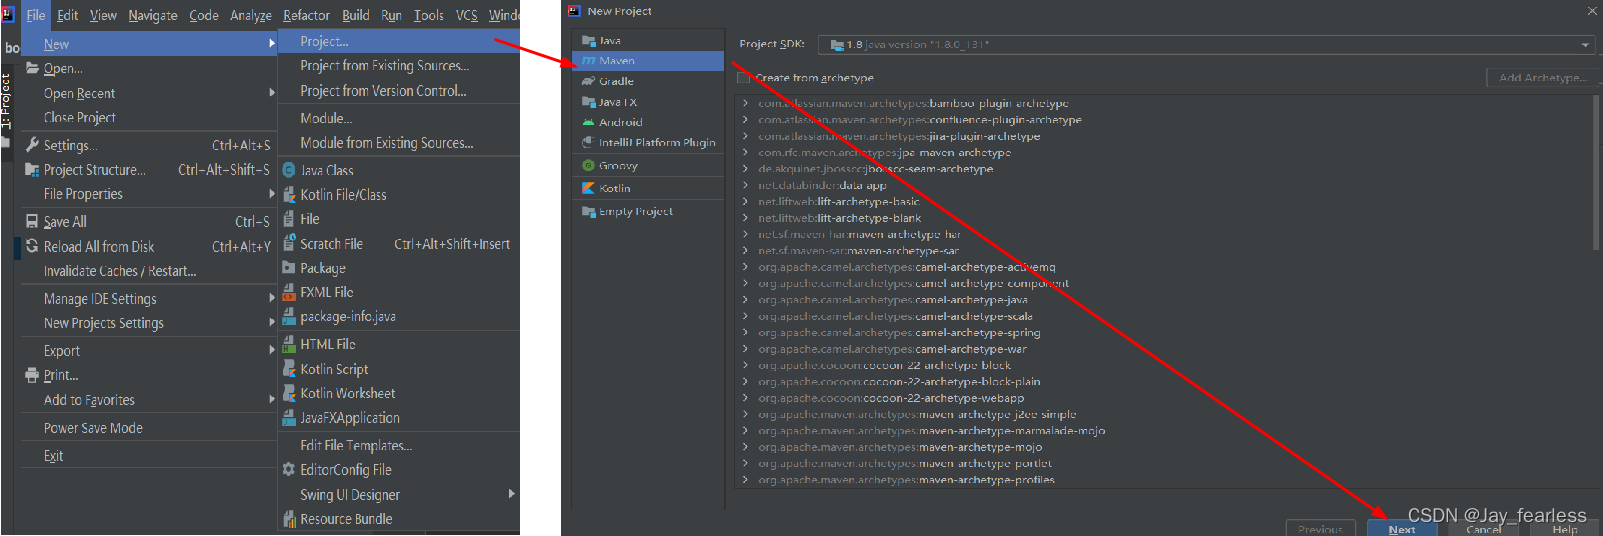Click the HTML File icon
The height and width of the screenshot is (536, 1603).
[289, 344]
